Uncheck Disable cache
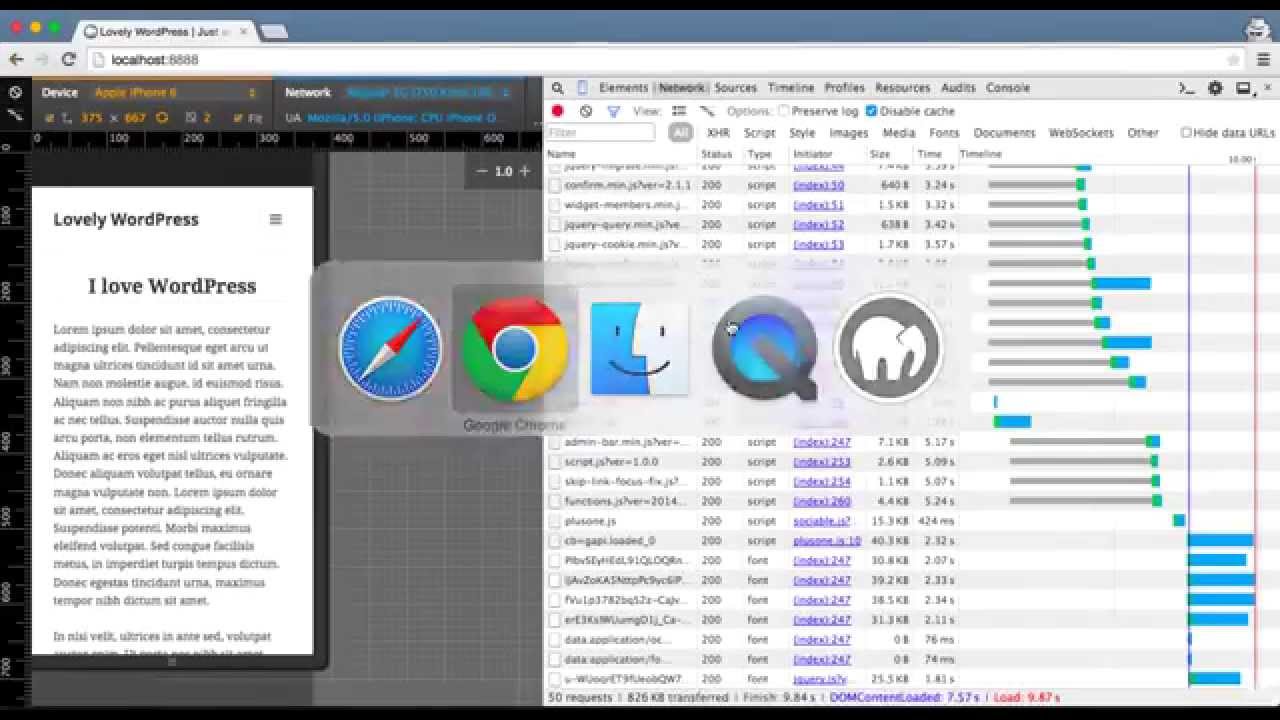Screen dimensions: 1280x720 click(871, 111)
